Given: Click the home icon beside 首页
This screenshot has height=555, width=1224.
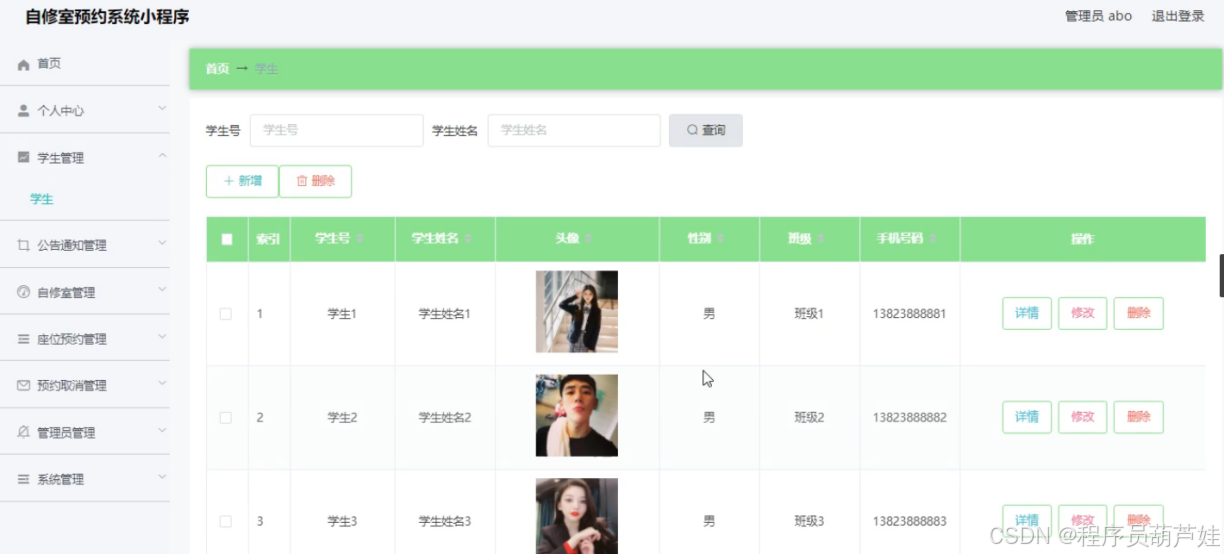Looking at the screenshot, I should point(24,64).
